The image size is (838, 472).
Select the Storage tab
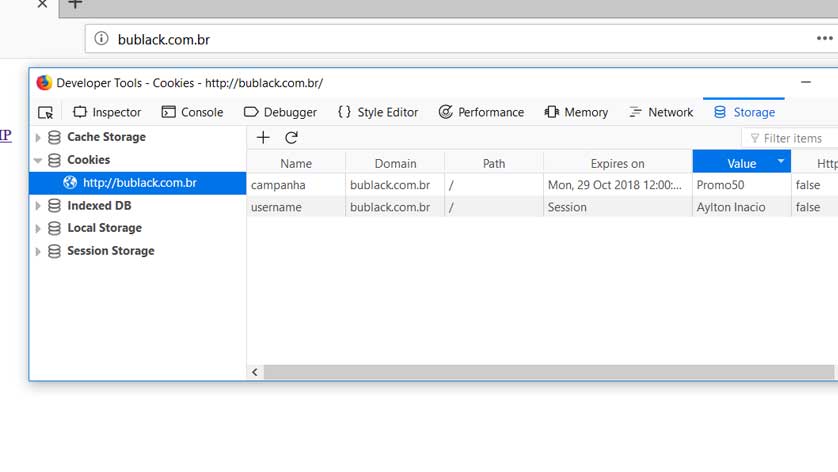(744, 112)
